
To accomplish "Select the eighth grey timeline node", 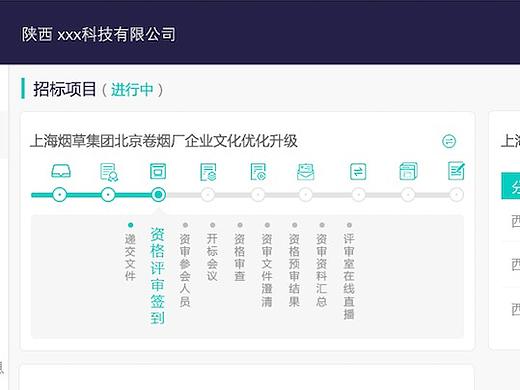I will point(408,195).
